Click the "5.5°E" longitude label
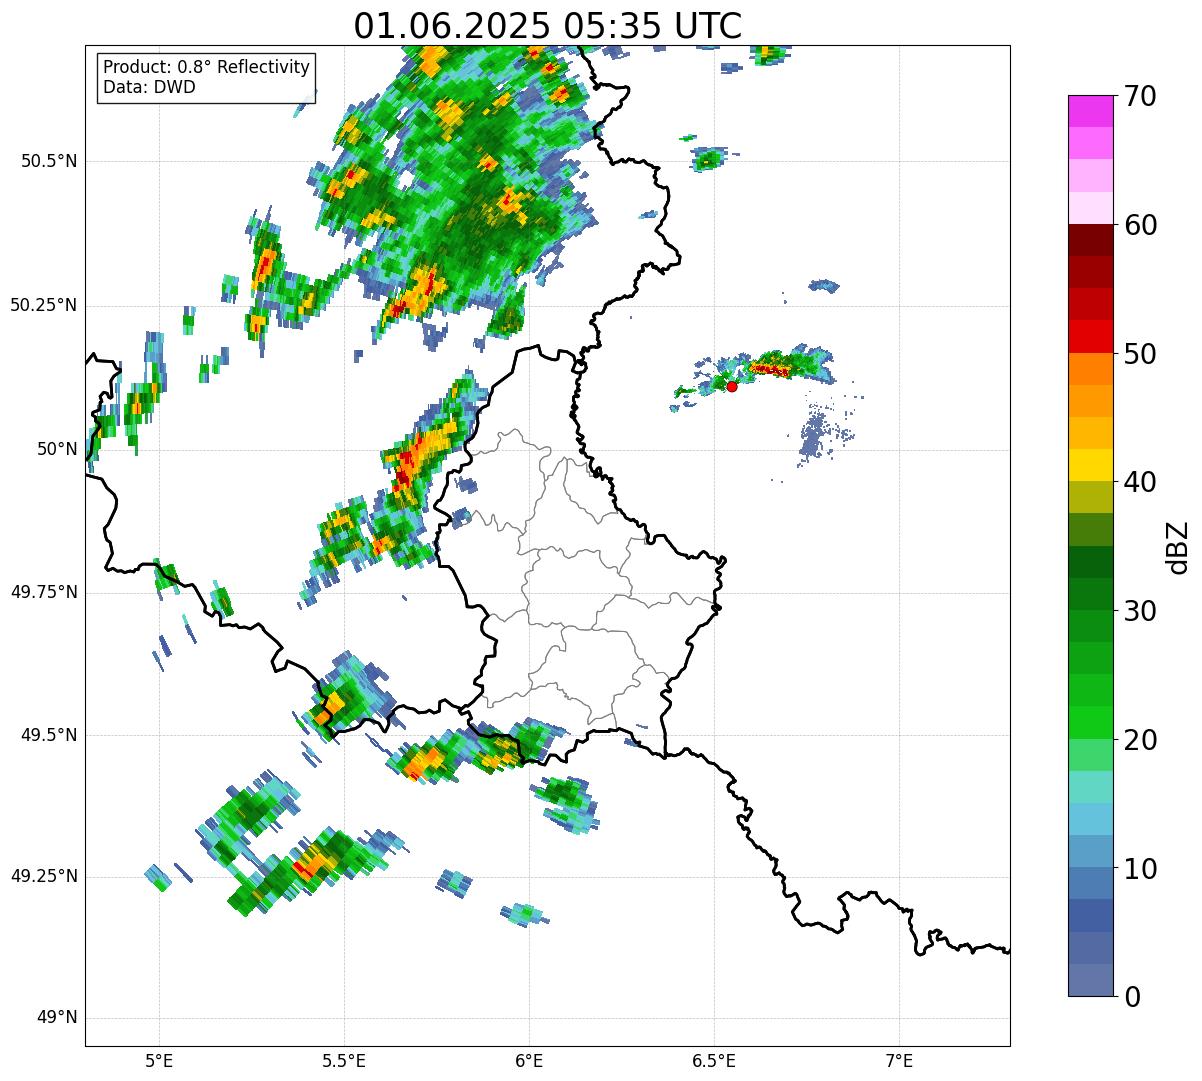Viewport: 1202px width, 1081px height. (x=344, y=1060)
